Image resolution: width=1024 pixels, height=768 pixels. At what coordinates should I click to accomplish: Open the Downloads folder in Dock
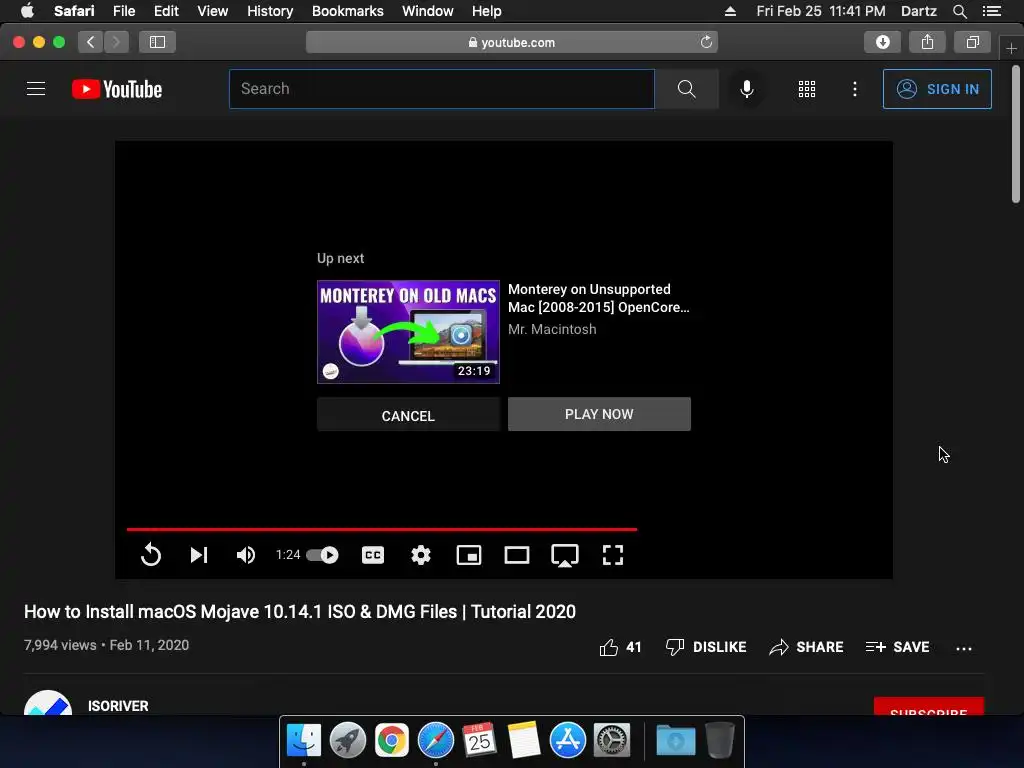point(675,740)
